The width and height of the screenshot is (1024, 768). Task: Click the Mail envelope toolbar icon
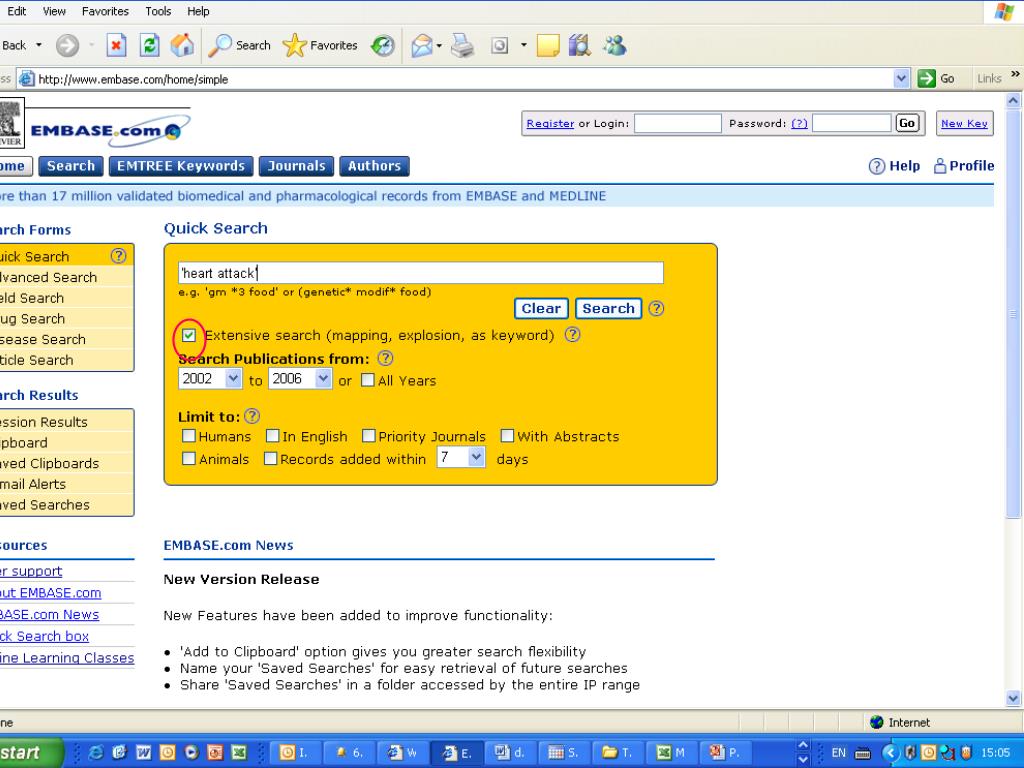tap(422, 45)
